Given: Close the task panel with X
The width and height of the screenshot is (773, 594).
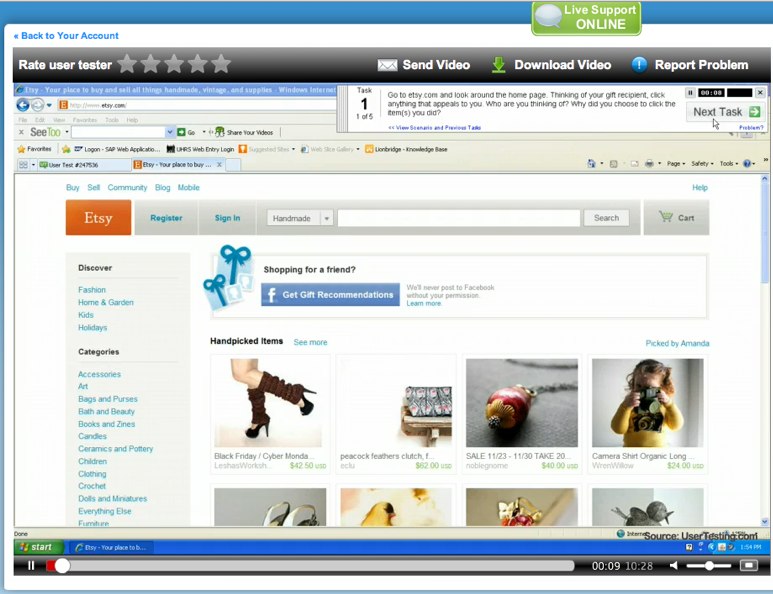Looking at the screenshot, I should [760, 93].
